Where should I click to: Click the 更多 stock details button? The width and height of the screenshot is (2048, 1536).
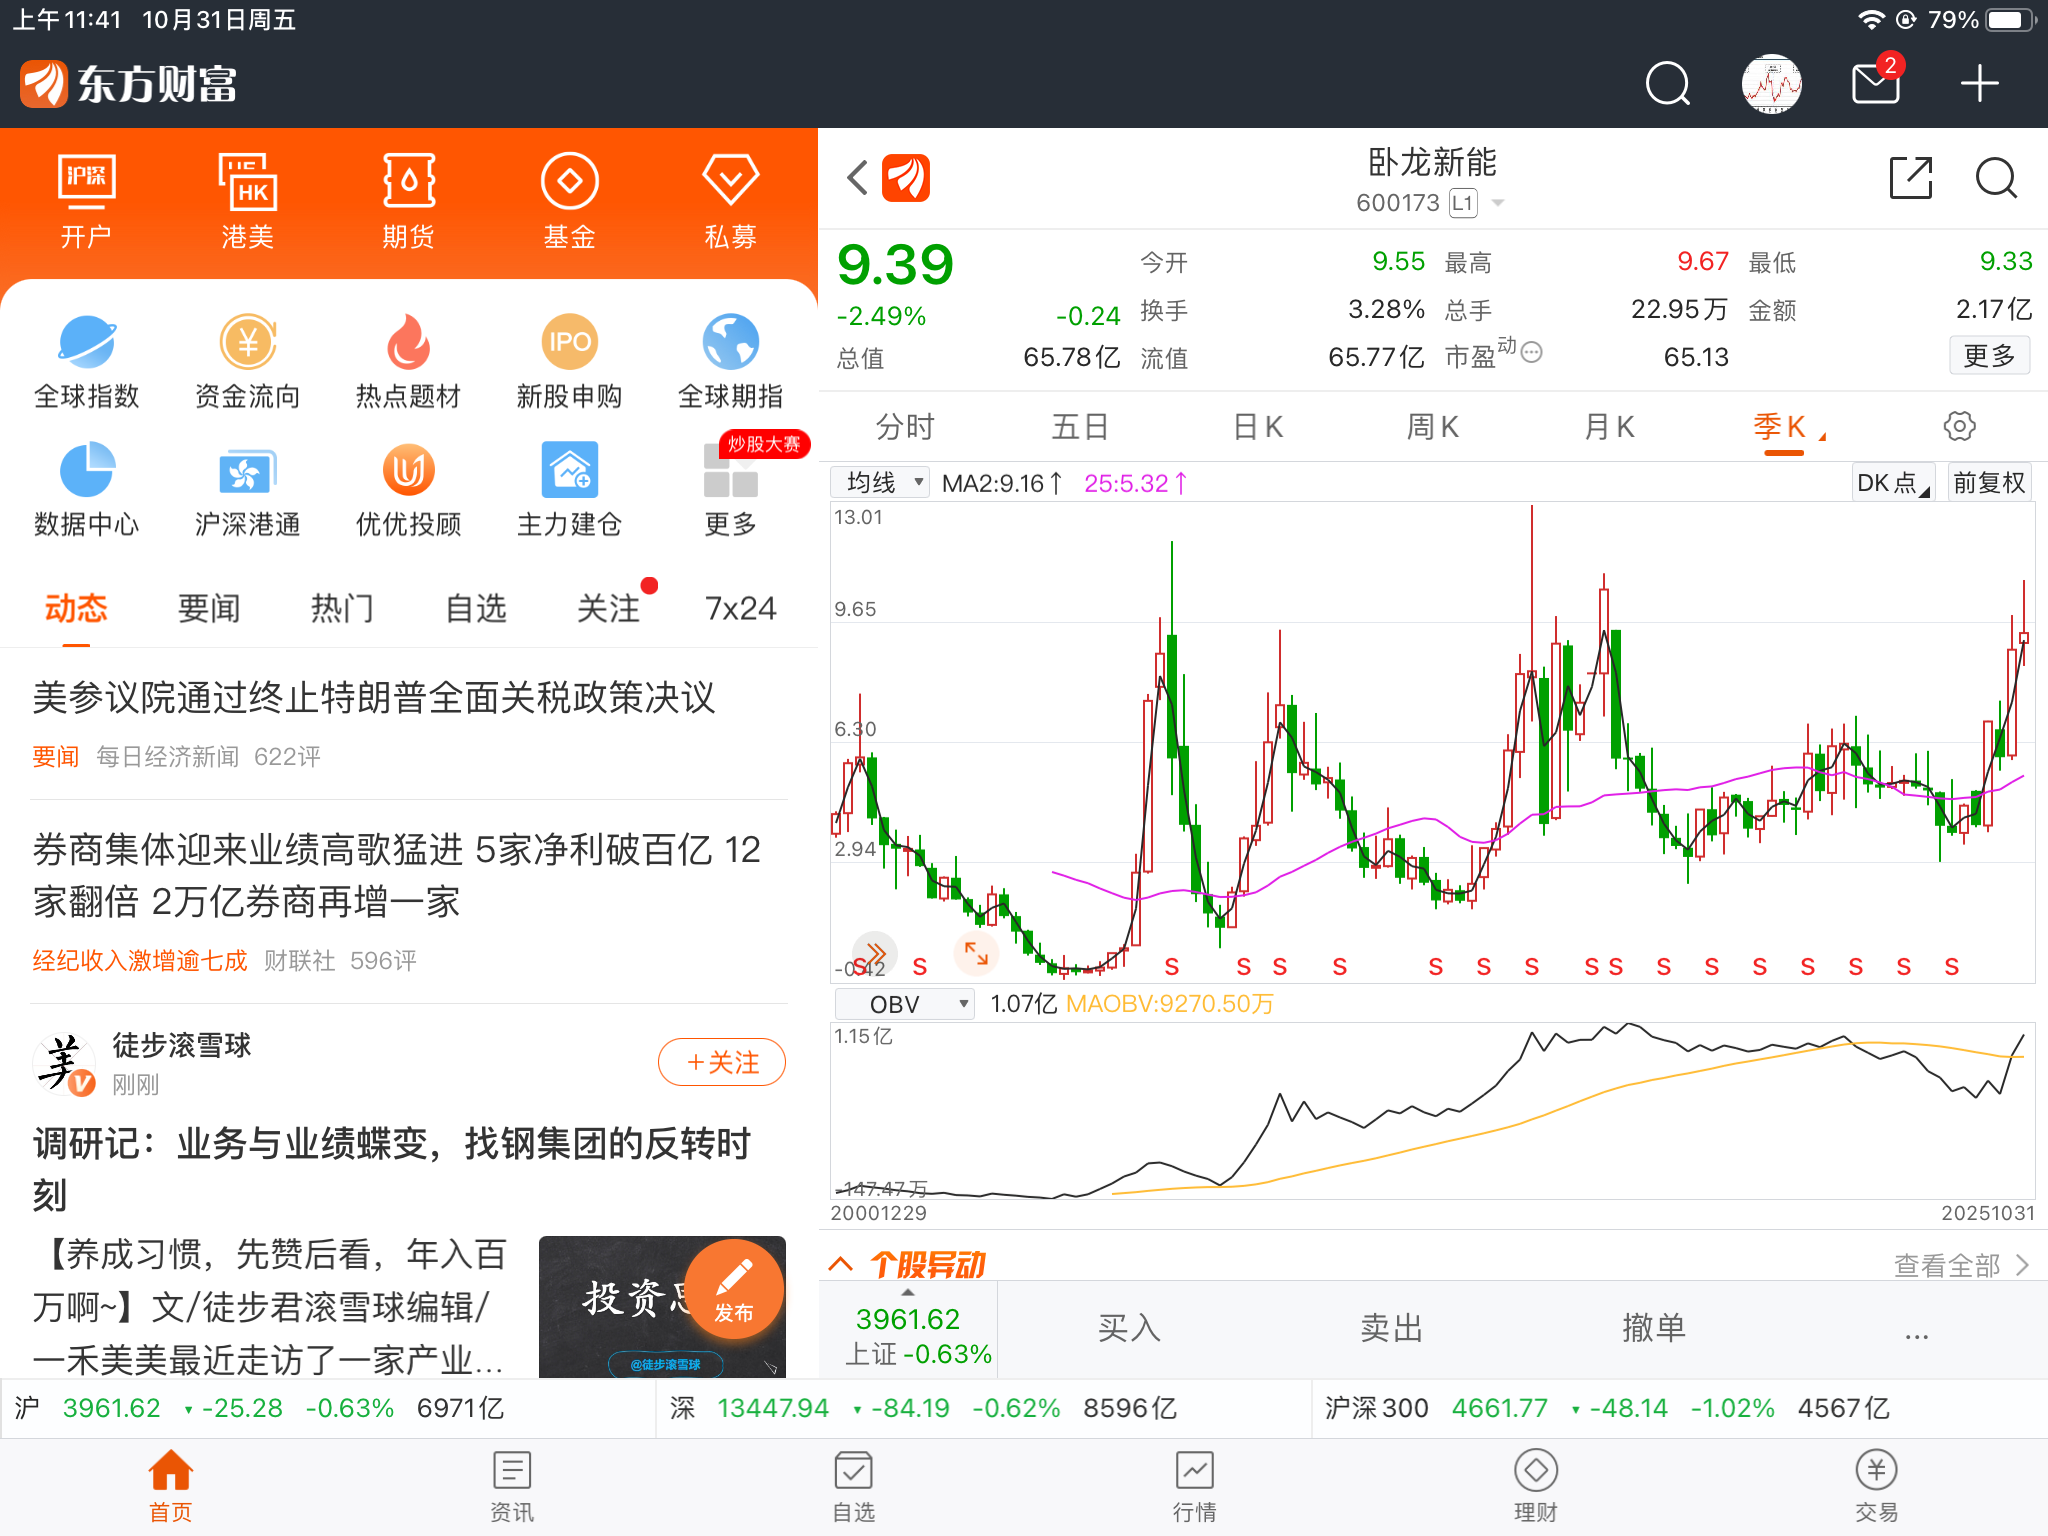[x=1988, y=356]
